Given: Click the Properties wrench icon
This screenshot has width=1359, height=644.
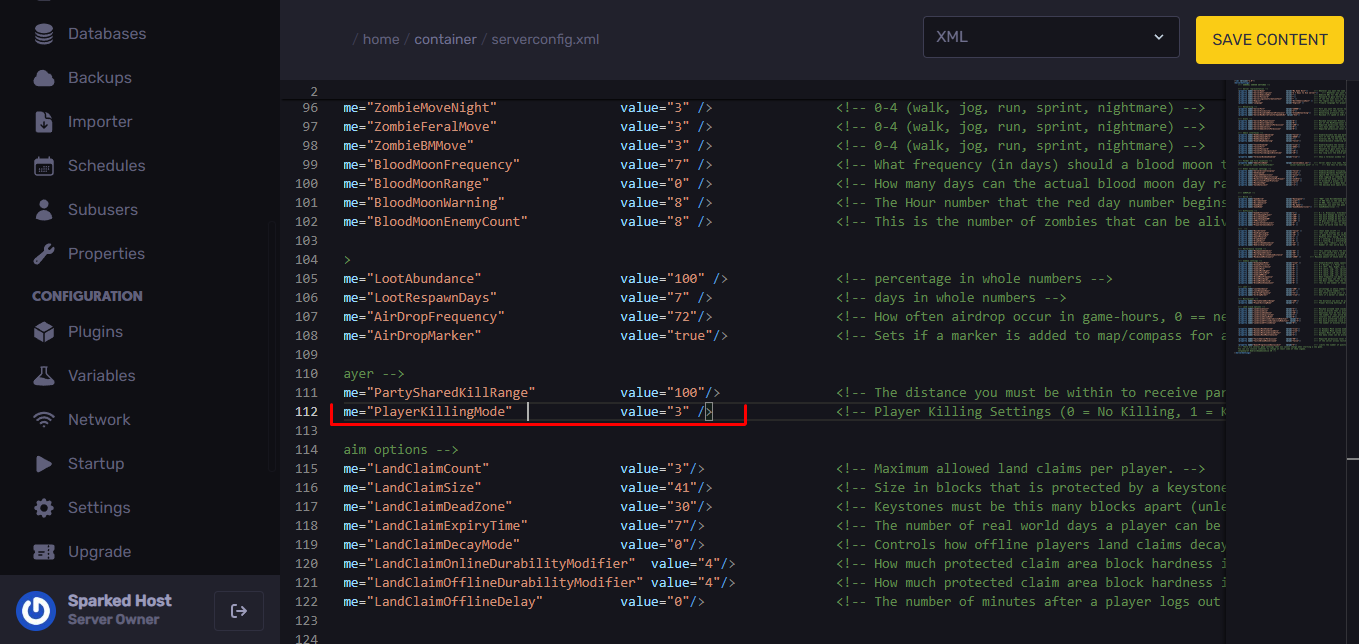Looking at the screenshot, I should point(44,254).
